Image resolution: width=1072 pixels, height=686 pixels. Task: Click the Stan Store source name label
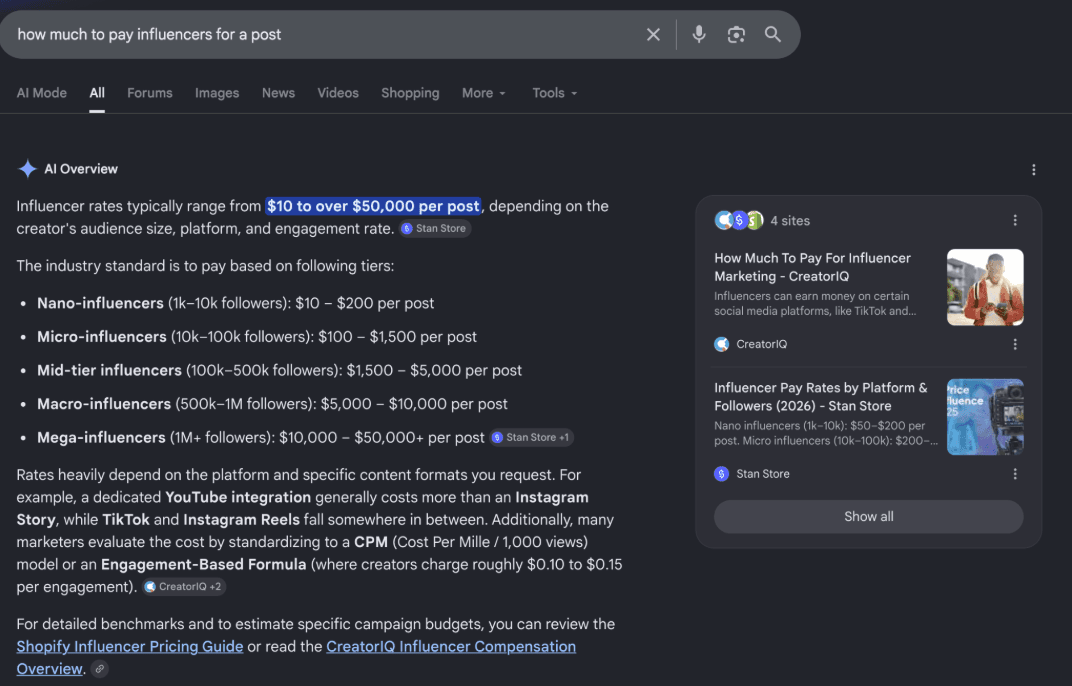[763, 474]
